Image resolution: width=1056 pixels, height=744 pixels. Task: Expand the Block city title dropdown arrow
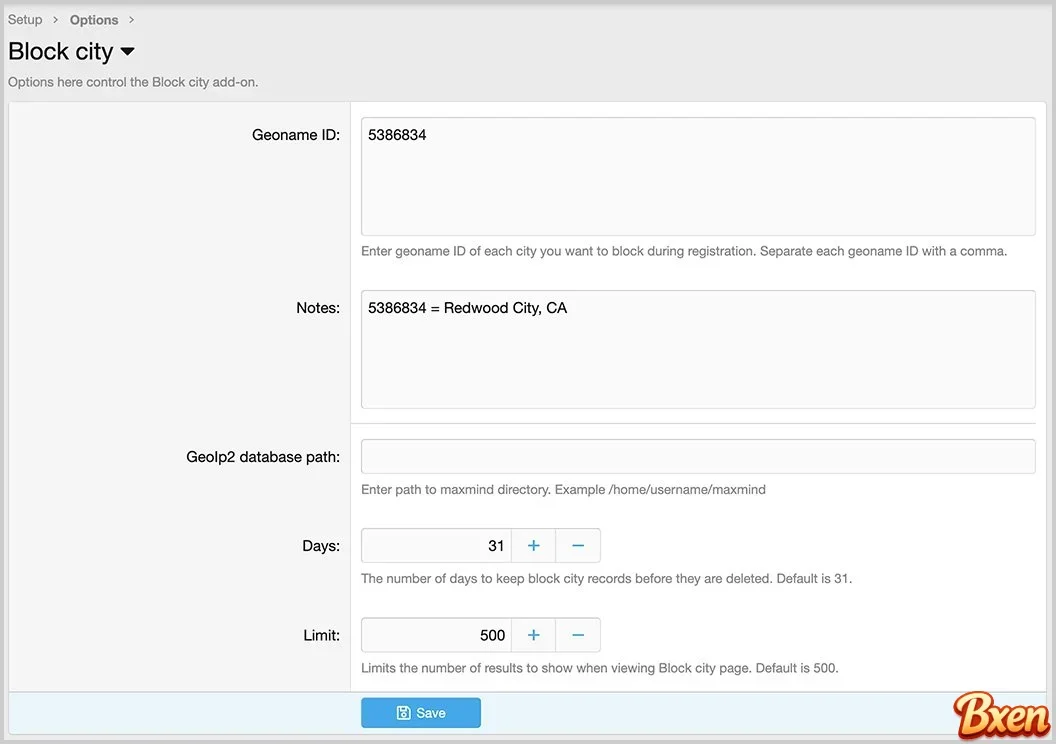coord(127,52)
